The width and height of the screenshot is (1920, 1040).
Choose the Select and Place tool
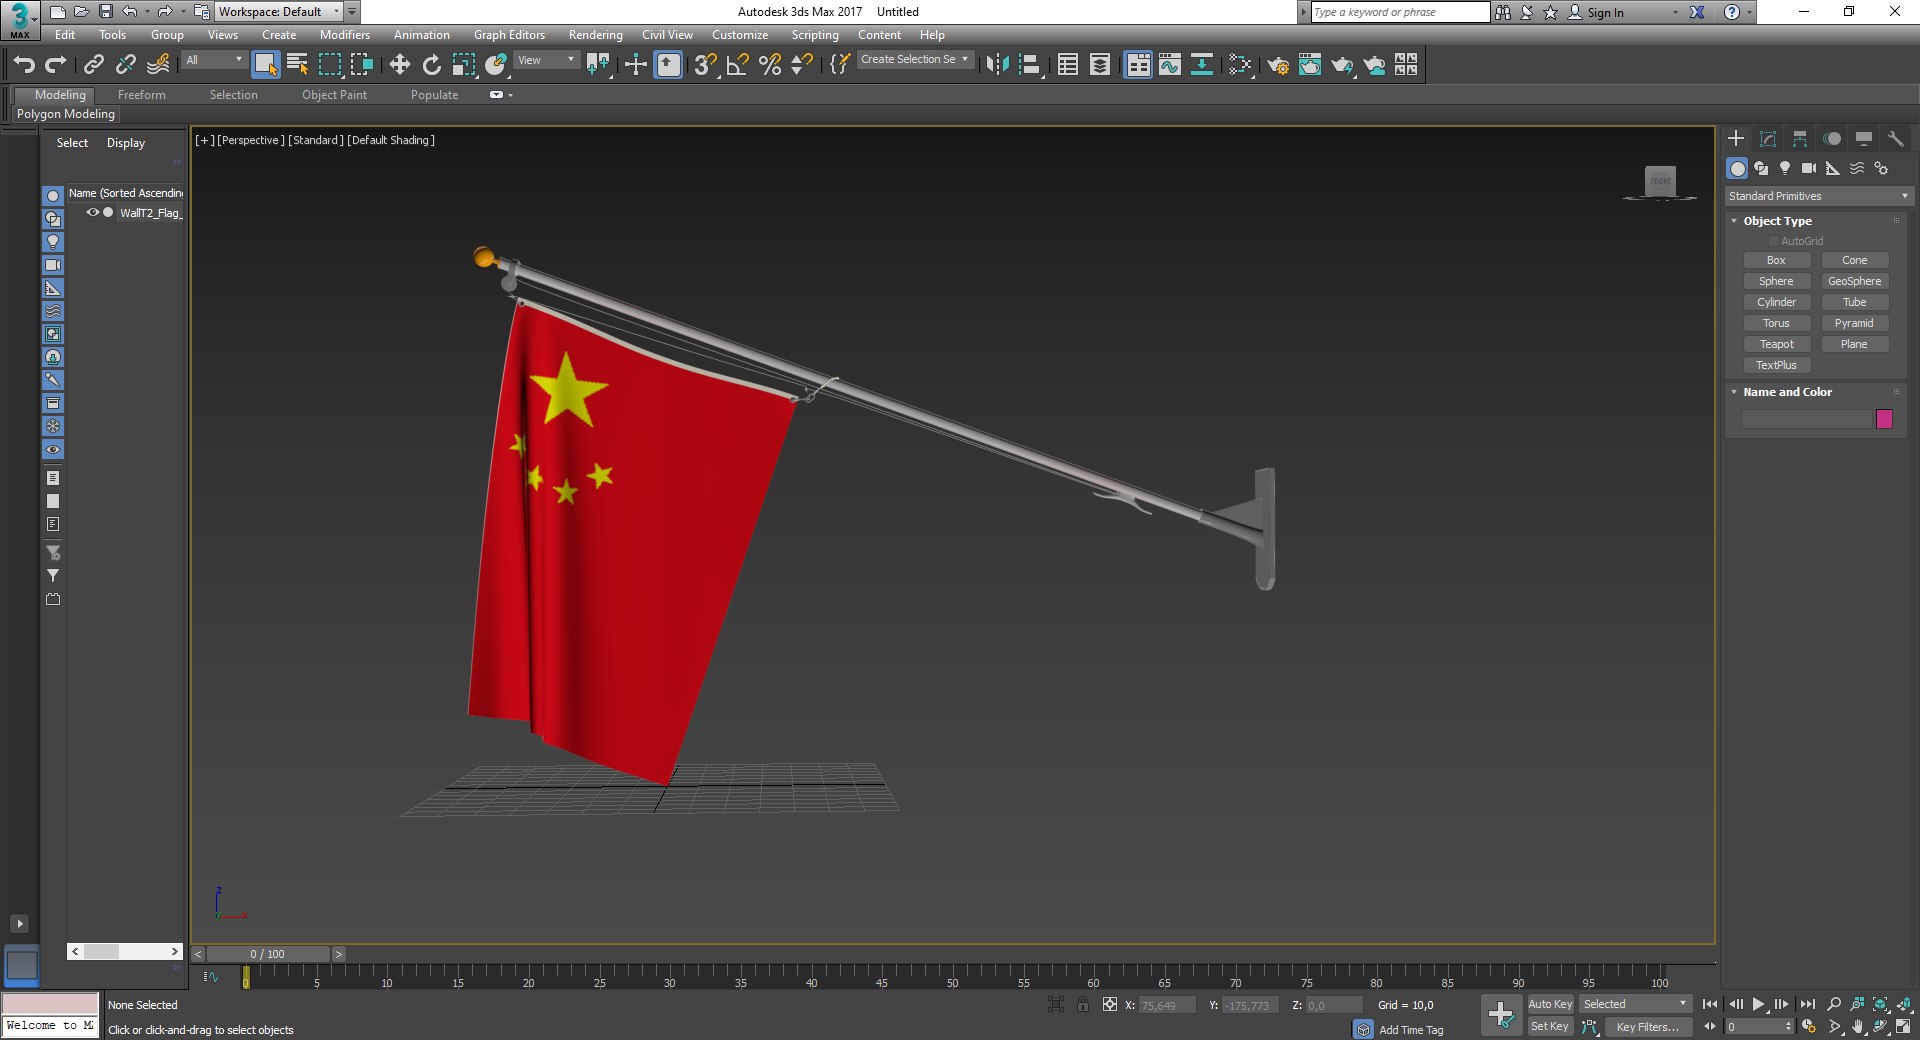tap(495, 64)
